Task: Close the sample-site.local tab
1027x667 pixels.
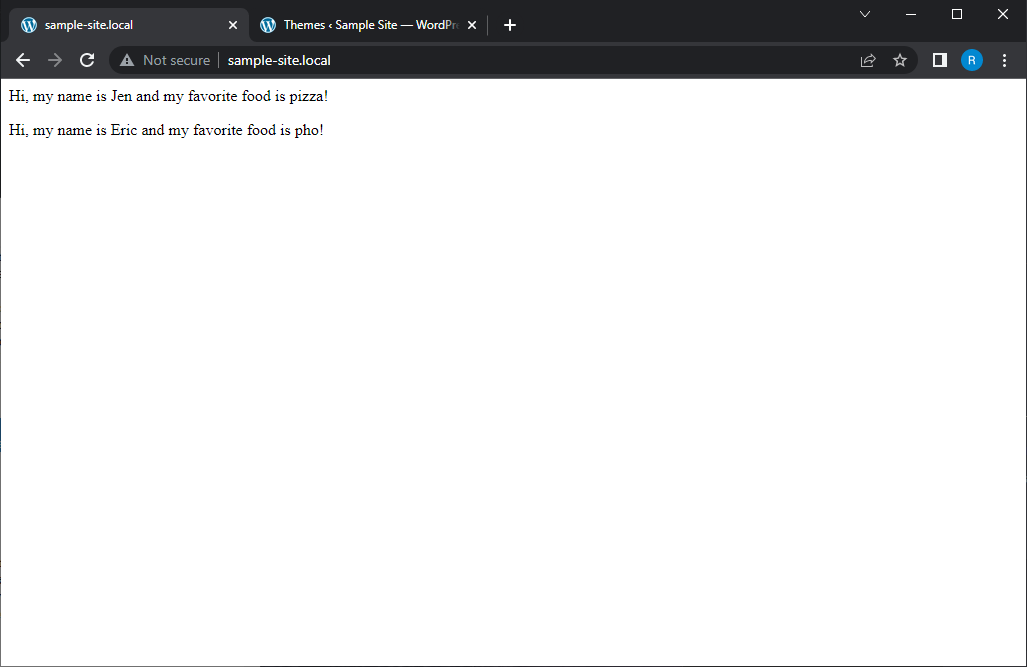Action: (233, 25)
